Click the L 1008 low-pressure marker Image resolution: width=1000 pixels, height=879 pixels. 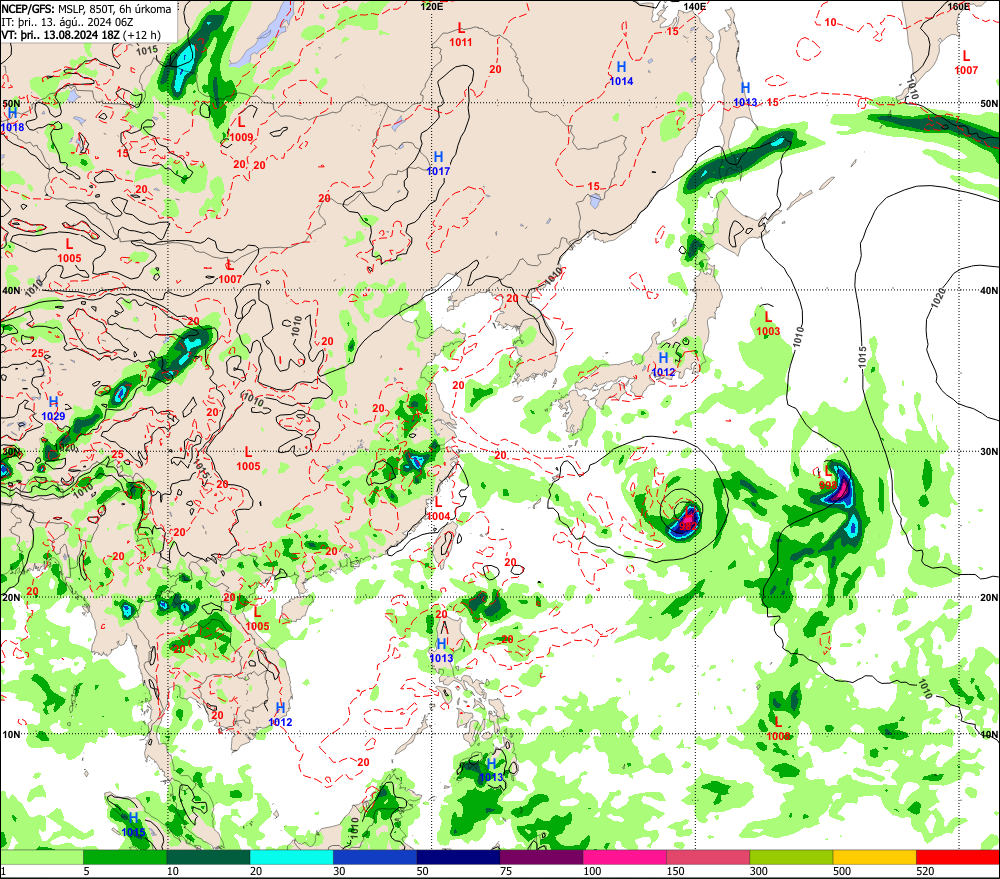pyautogui.click(x=778, y=728)
